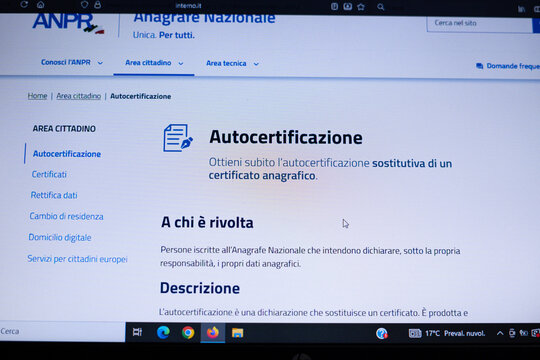
Task: Click the Anagrafe Nazionale site title
Action: click(x=204, y=18)
